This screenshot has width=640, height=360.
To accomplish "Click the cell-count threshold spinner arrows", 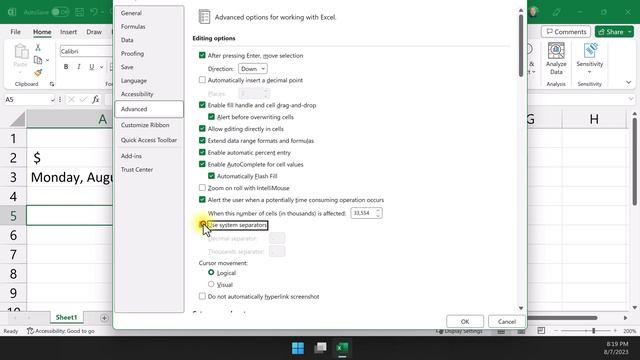I will [378, 213].
